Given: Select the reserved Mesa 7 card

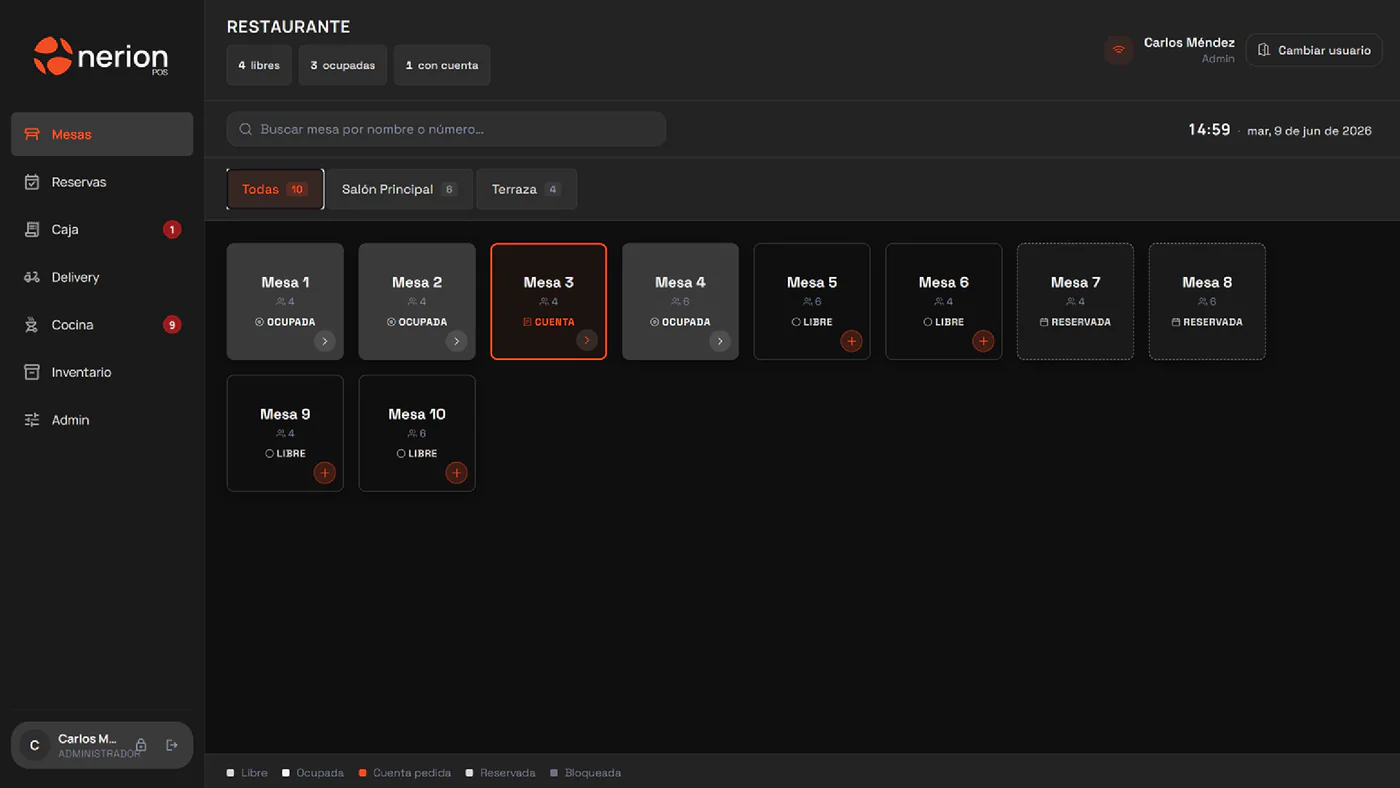Looking at the screenshot, I should click(x=1075, y=301).
